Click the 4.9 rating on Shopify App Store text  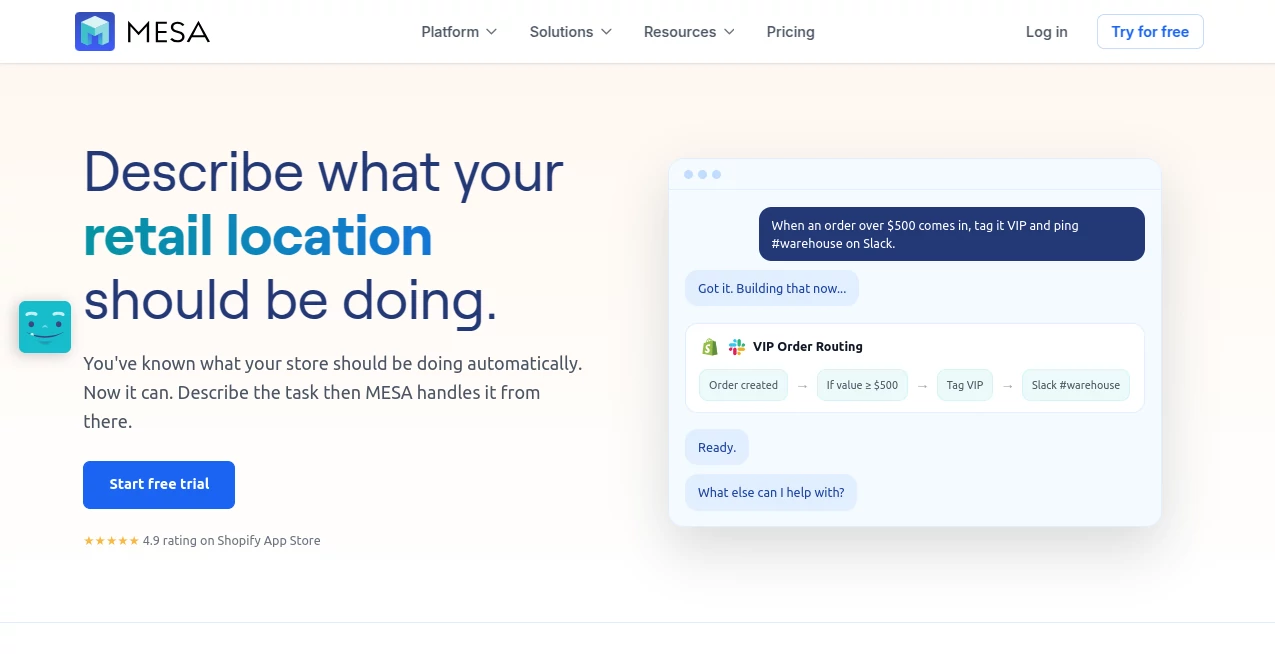click(231, 541)
